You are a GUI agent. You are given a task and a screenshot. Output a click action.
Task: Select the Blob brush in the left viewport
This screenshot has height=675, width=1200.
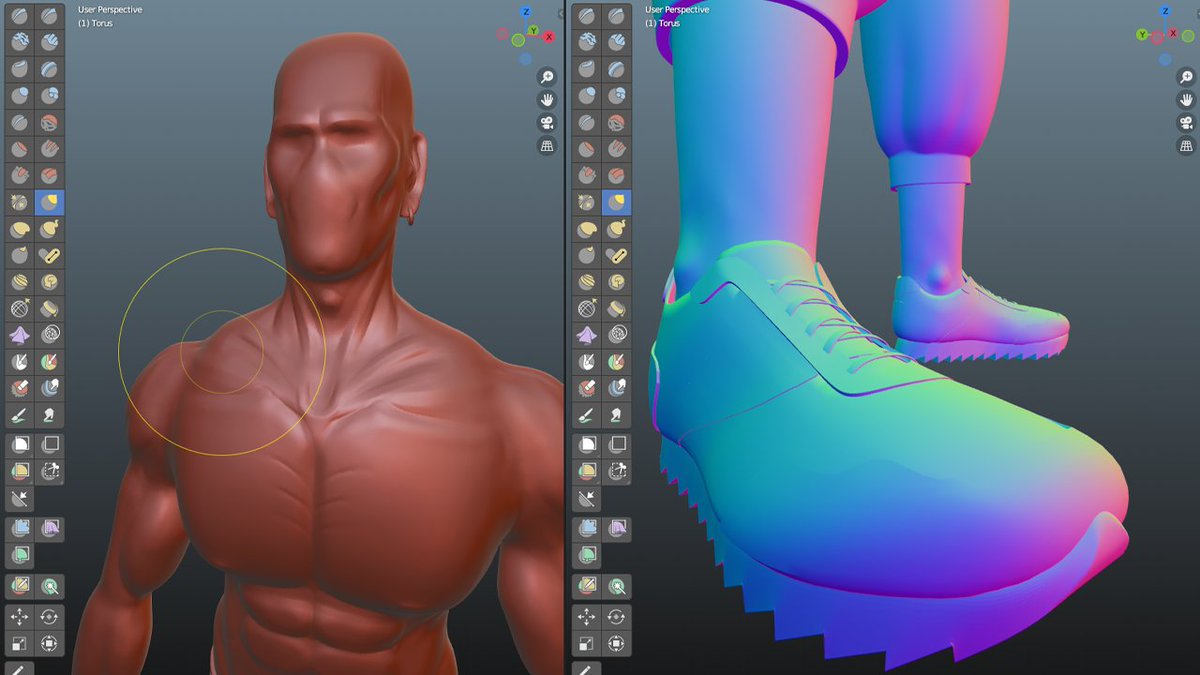(49, 96)
